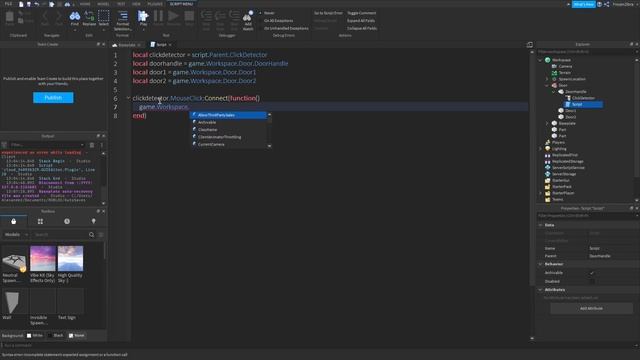This screenshot has height=360, width=640.
Task: Select Black background radio option
Action: point(55,336)
